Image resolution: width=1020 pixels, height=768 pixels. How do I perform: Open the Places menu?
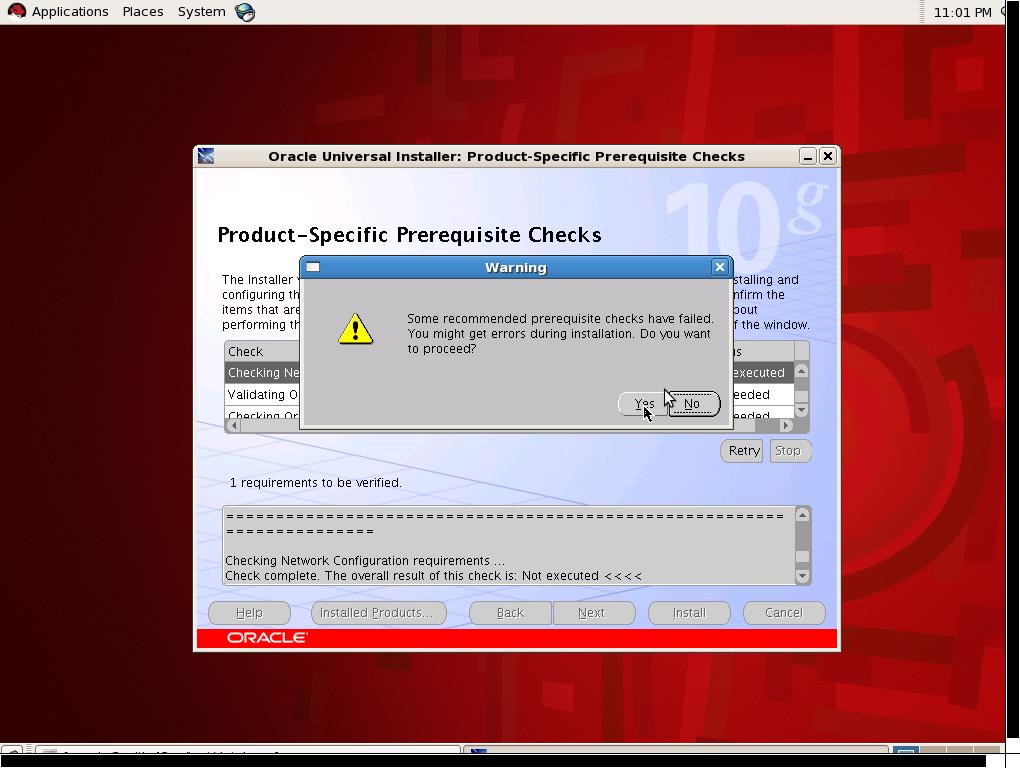click(142, 12)
